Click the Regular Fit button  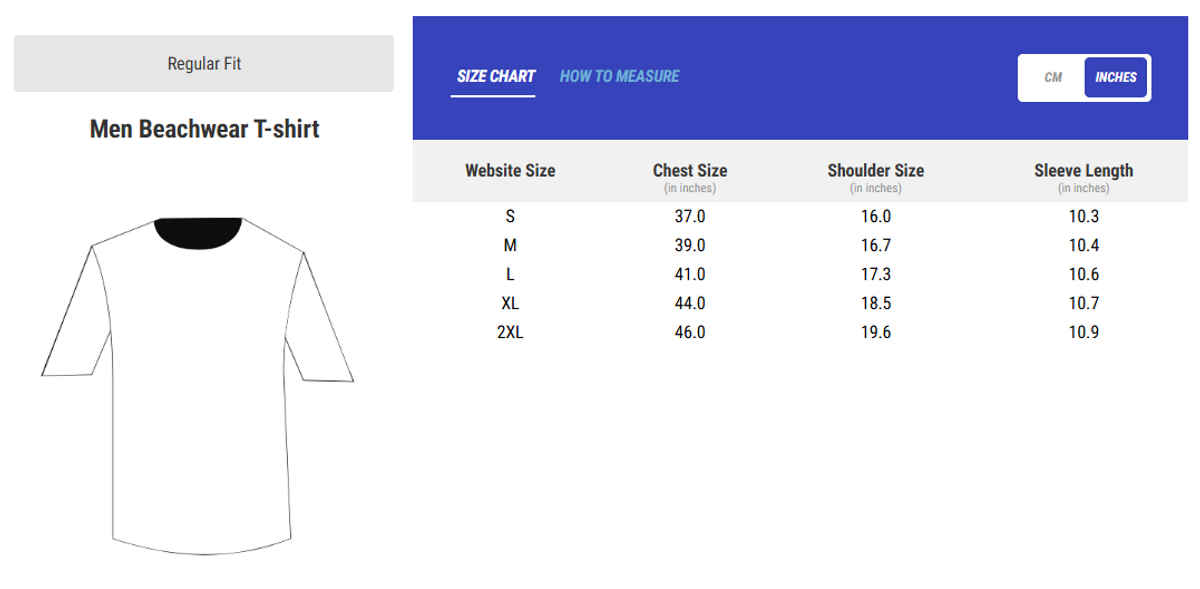[x=204, y=64]
